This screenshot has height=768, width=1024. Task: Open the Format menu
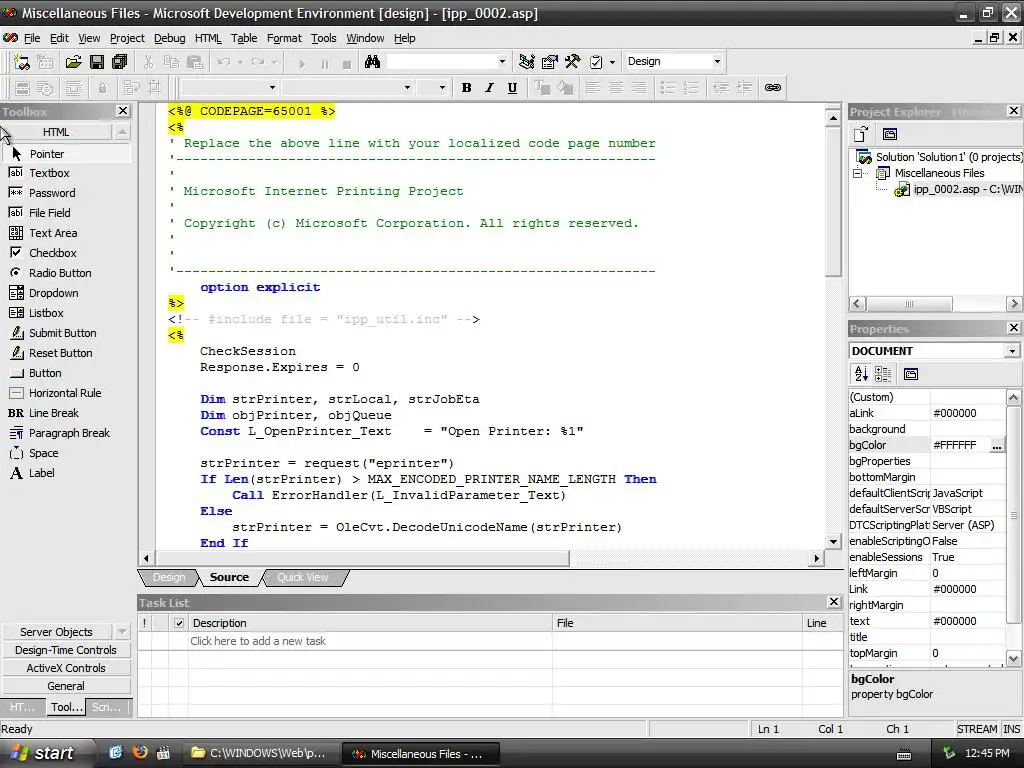pos(284,39)
